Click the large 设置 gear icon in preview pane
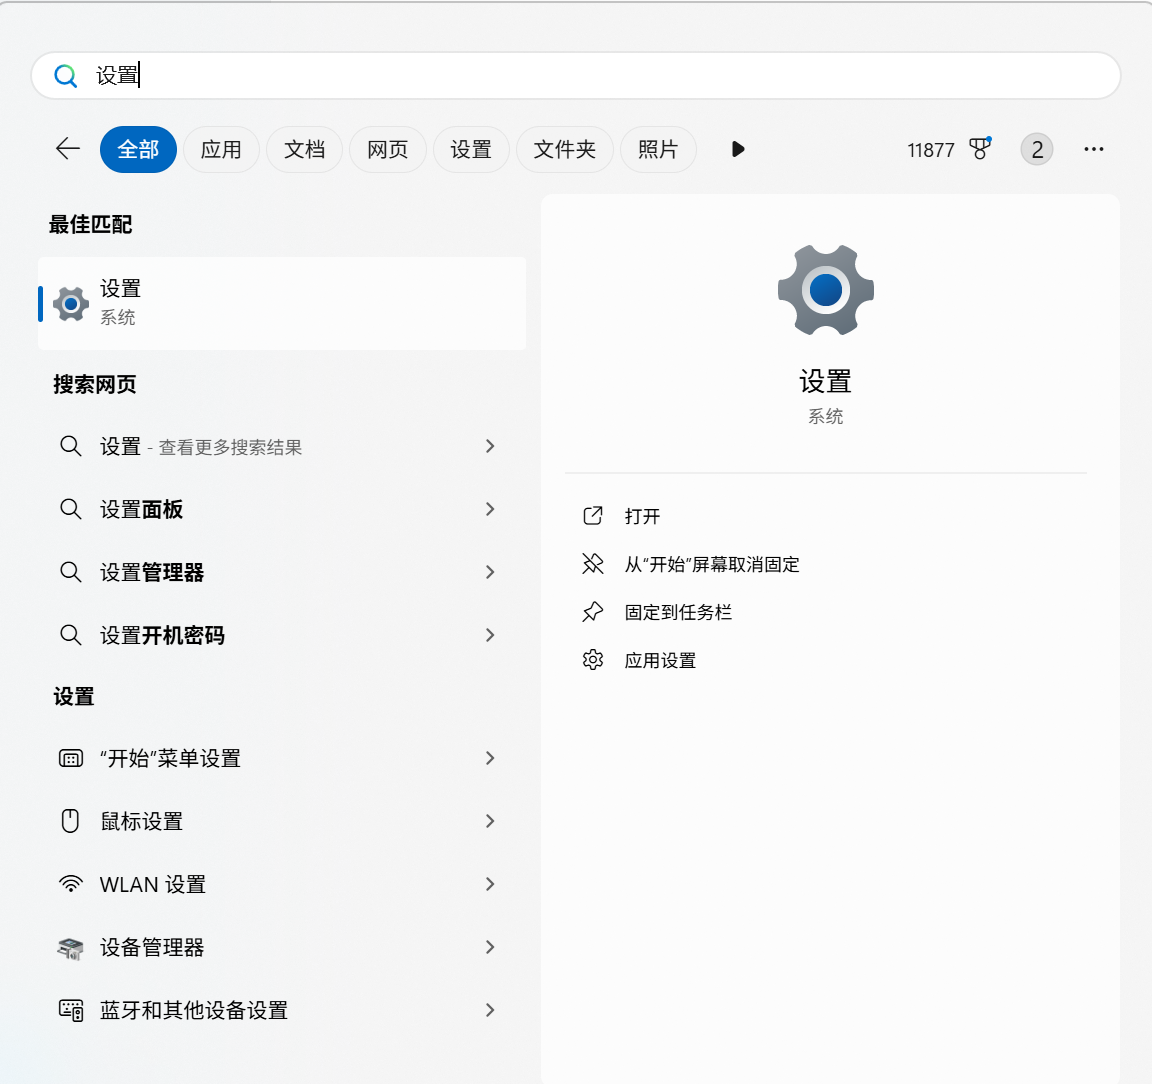 click(825, 291)
